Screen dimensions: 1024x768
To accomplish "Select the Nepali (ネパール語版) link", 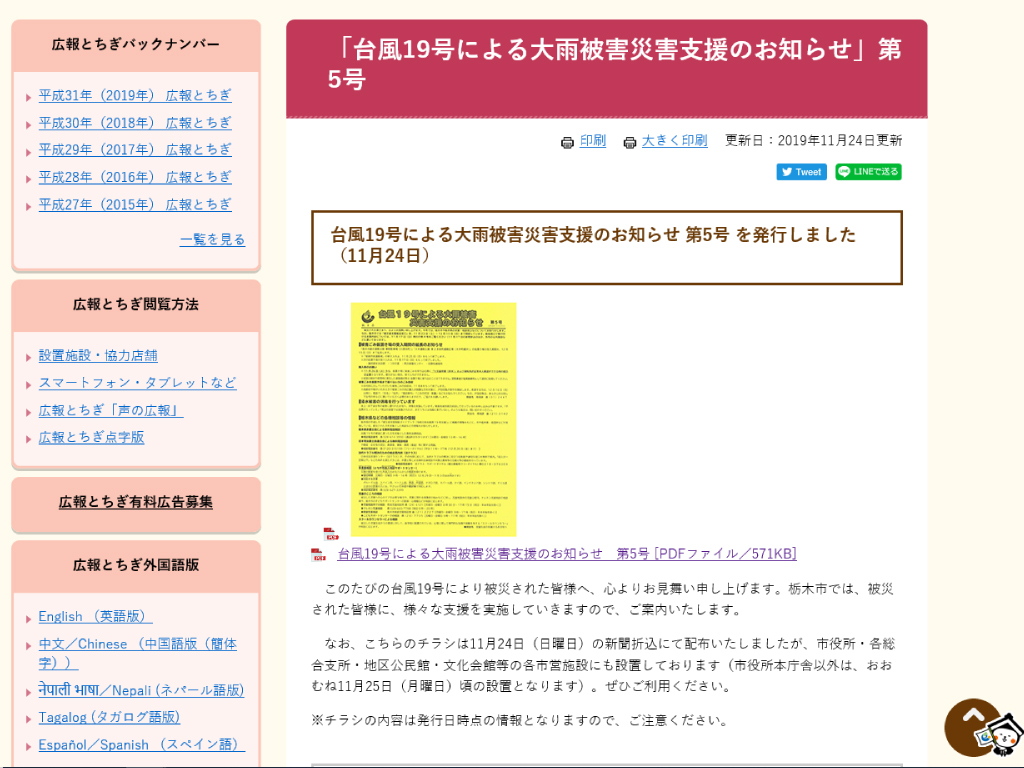I will tap(141, 690).
